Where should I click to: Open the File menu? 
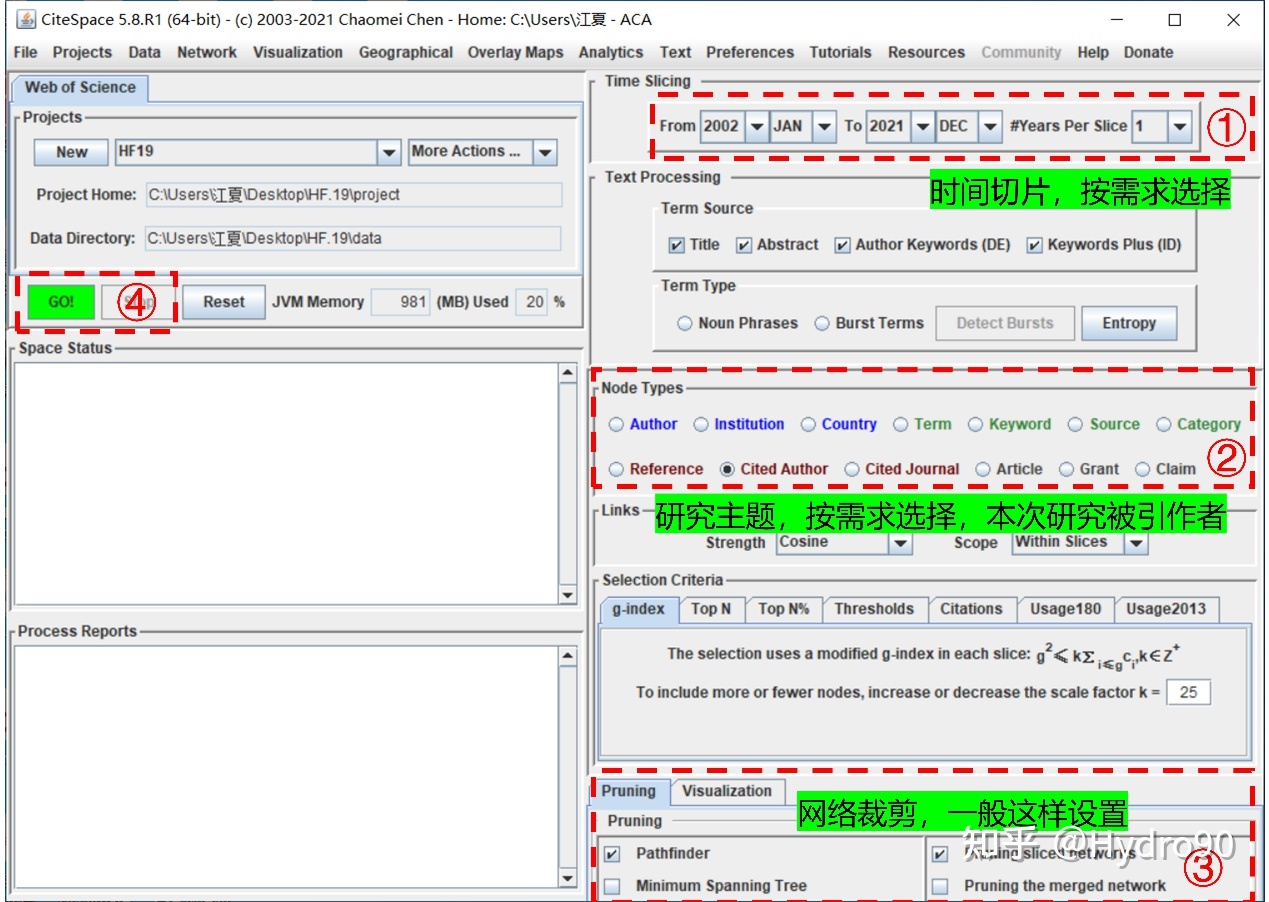pos(26,52)
